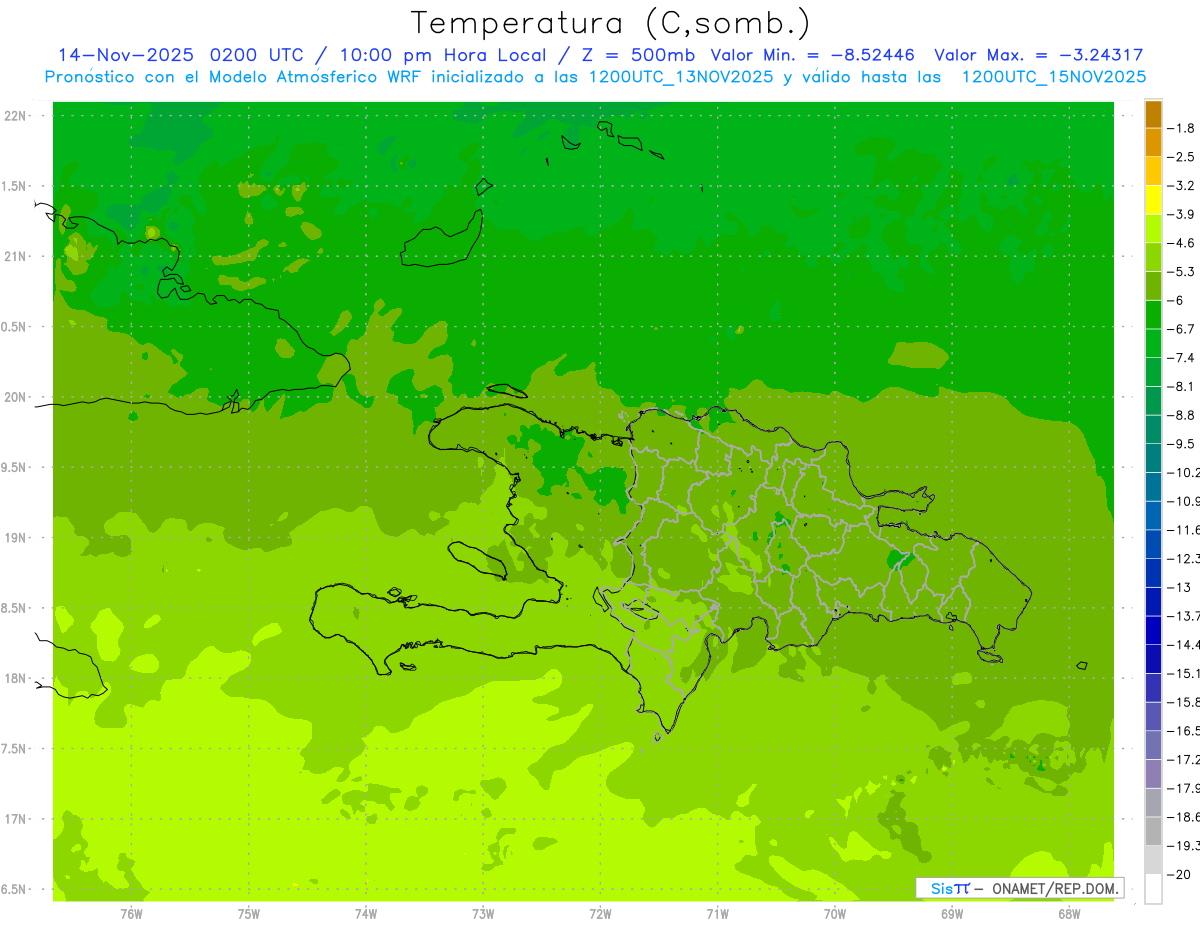Click the "74W" longitude label
The width and height of the screenshot is (1200, 927).
click(366, 914)
